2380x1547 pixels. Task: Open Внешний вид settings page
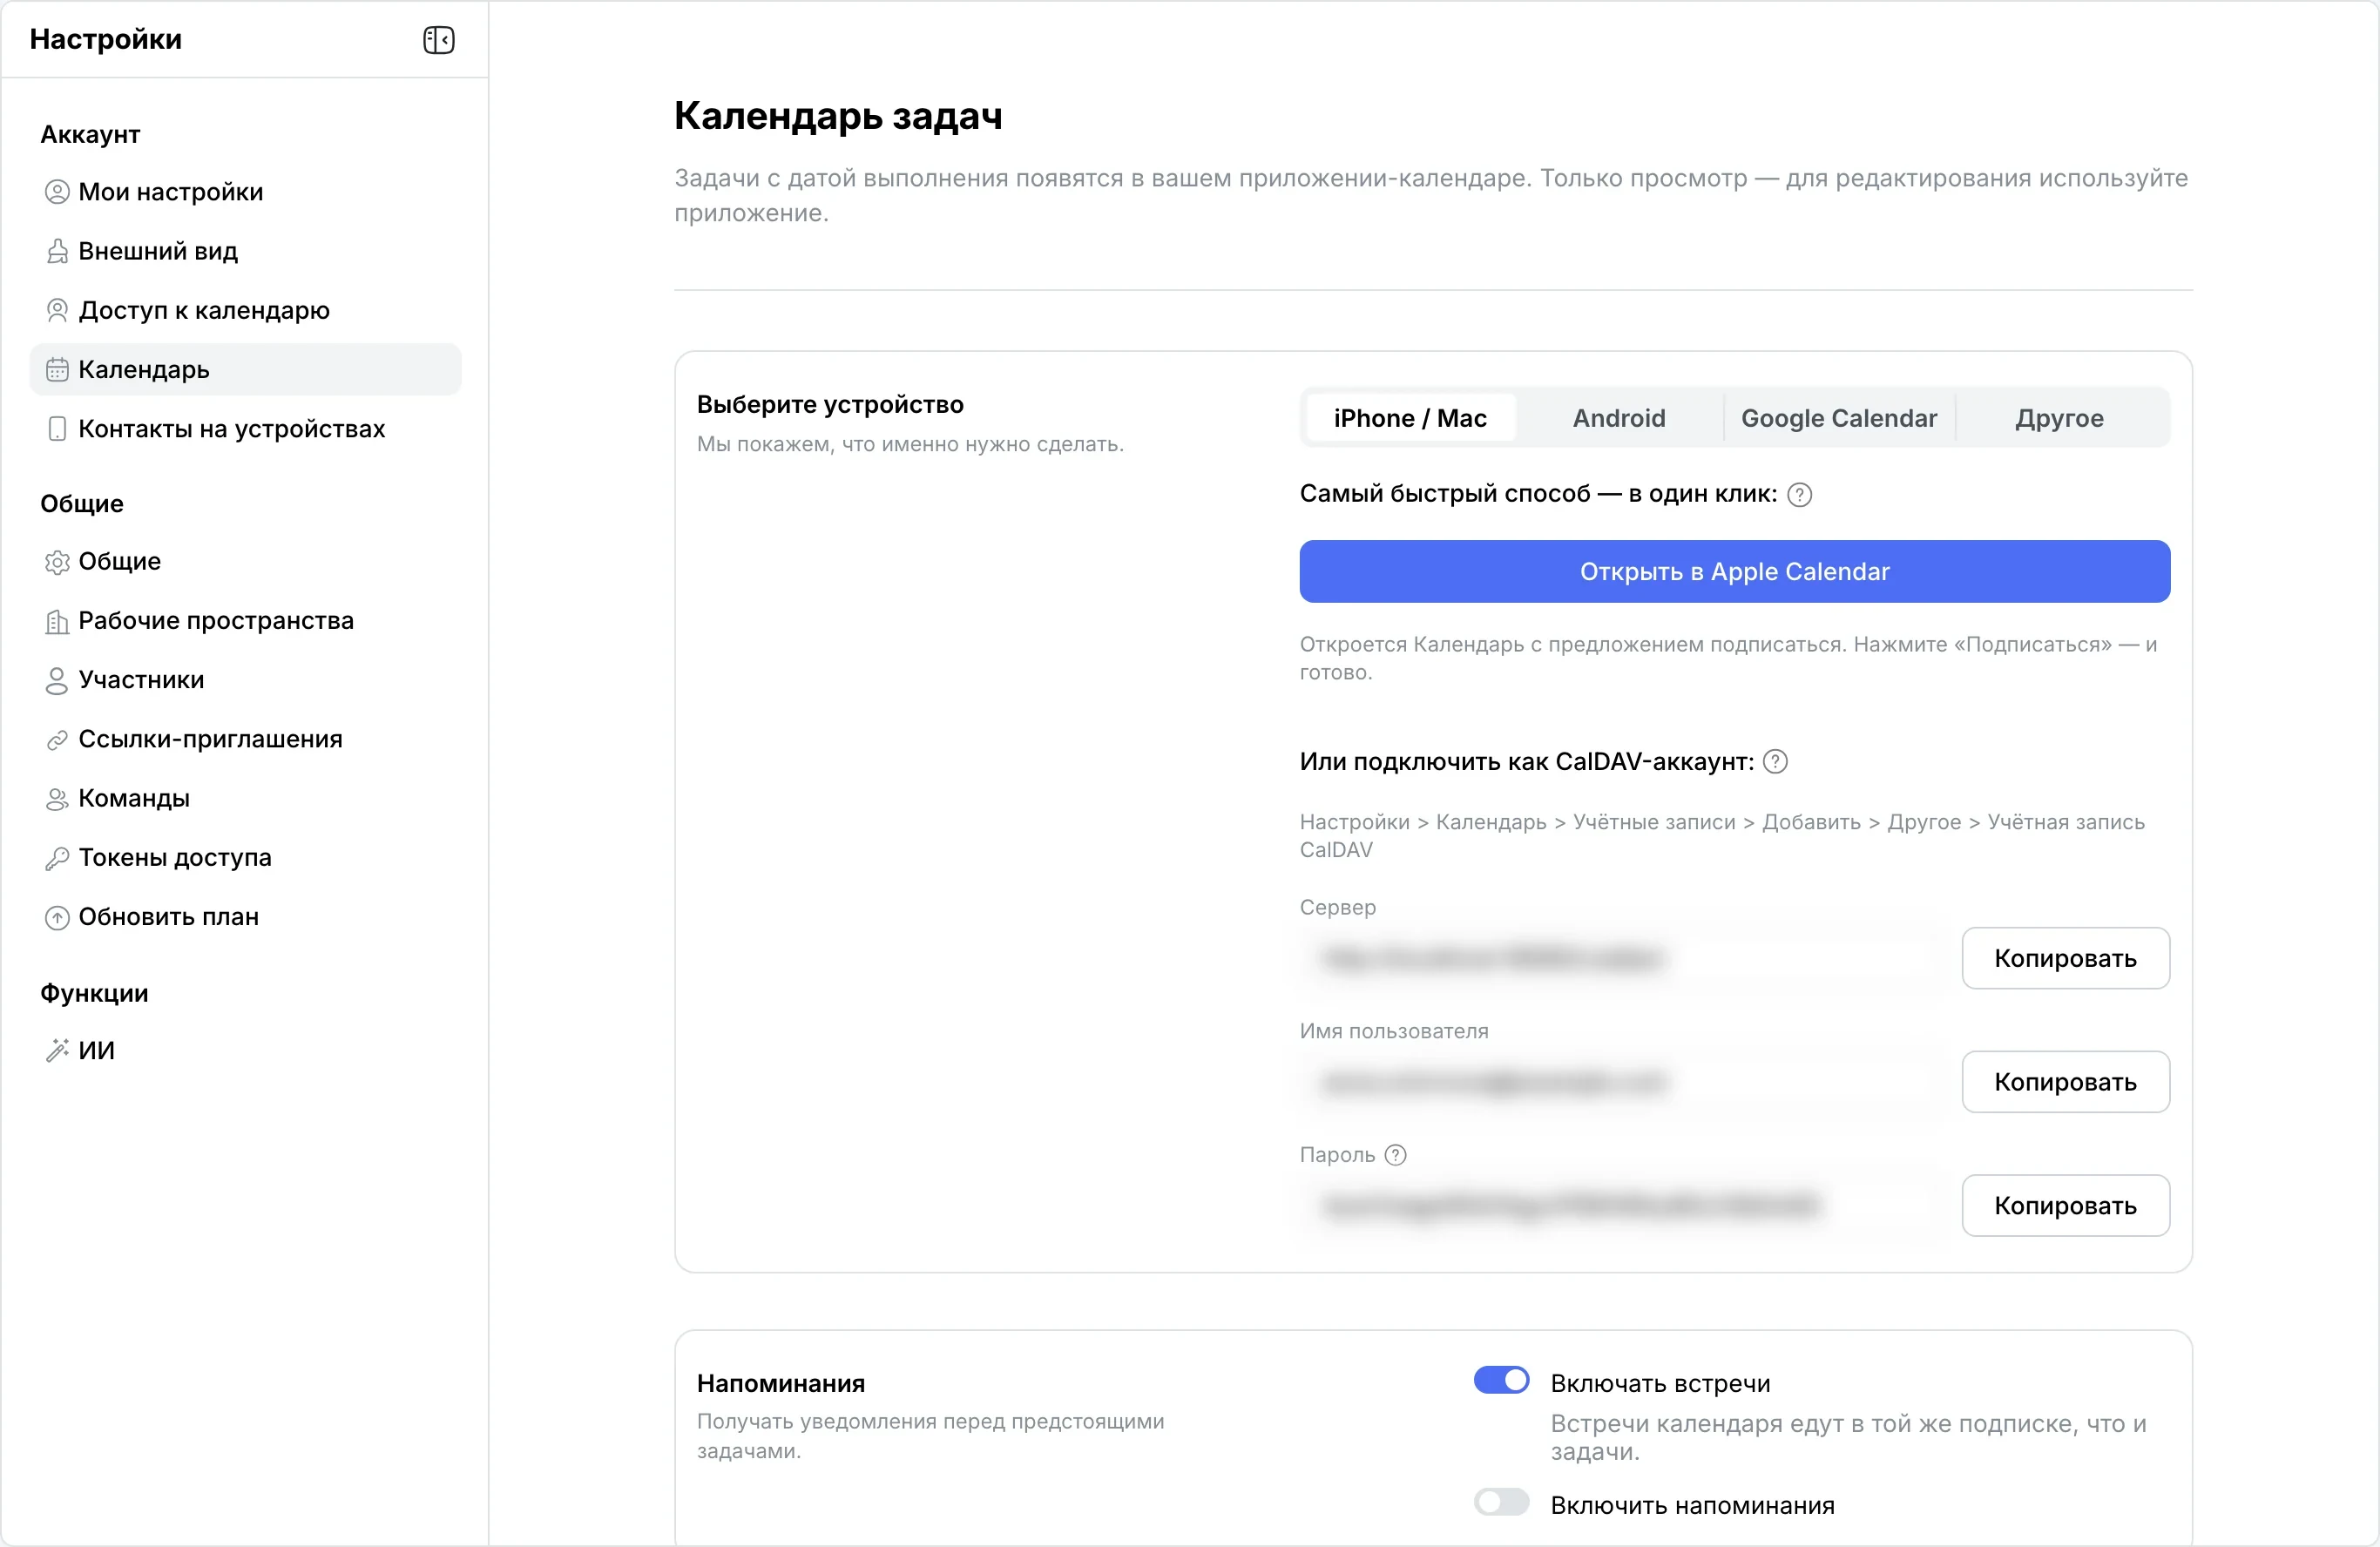246,251
